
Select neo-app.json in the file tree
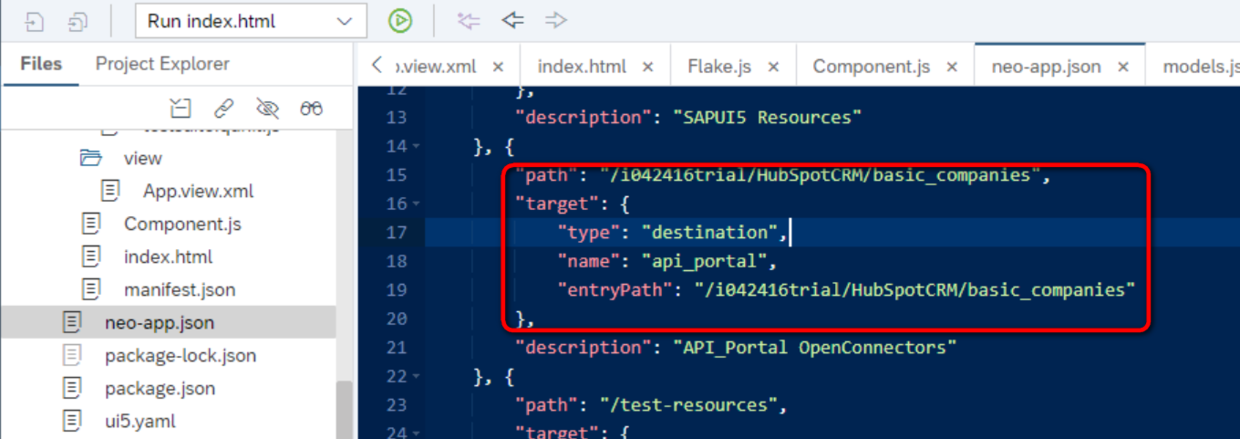[x=159, y=323]
